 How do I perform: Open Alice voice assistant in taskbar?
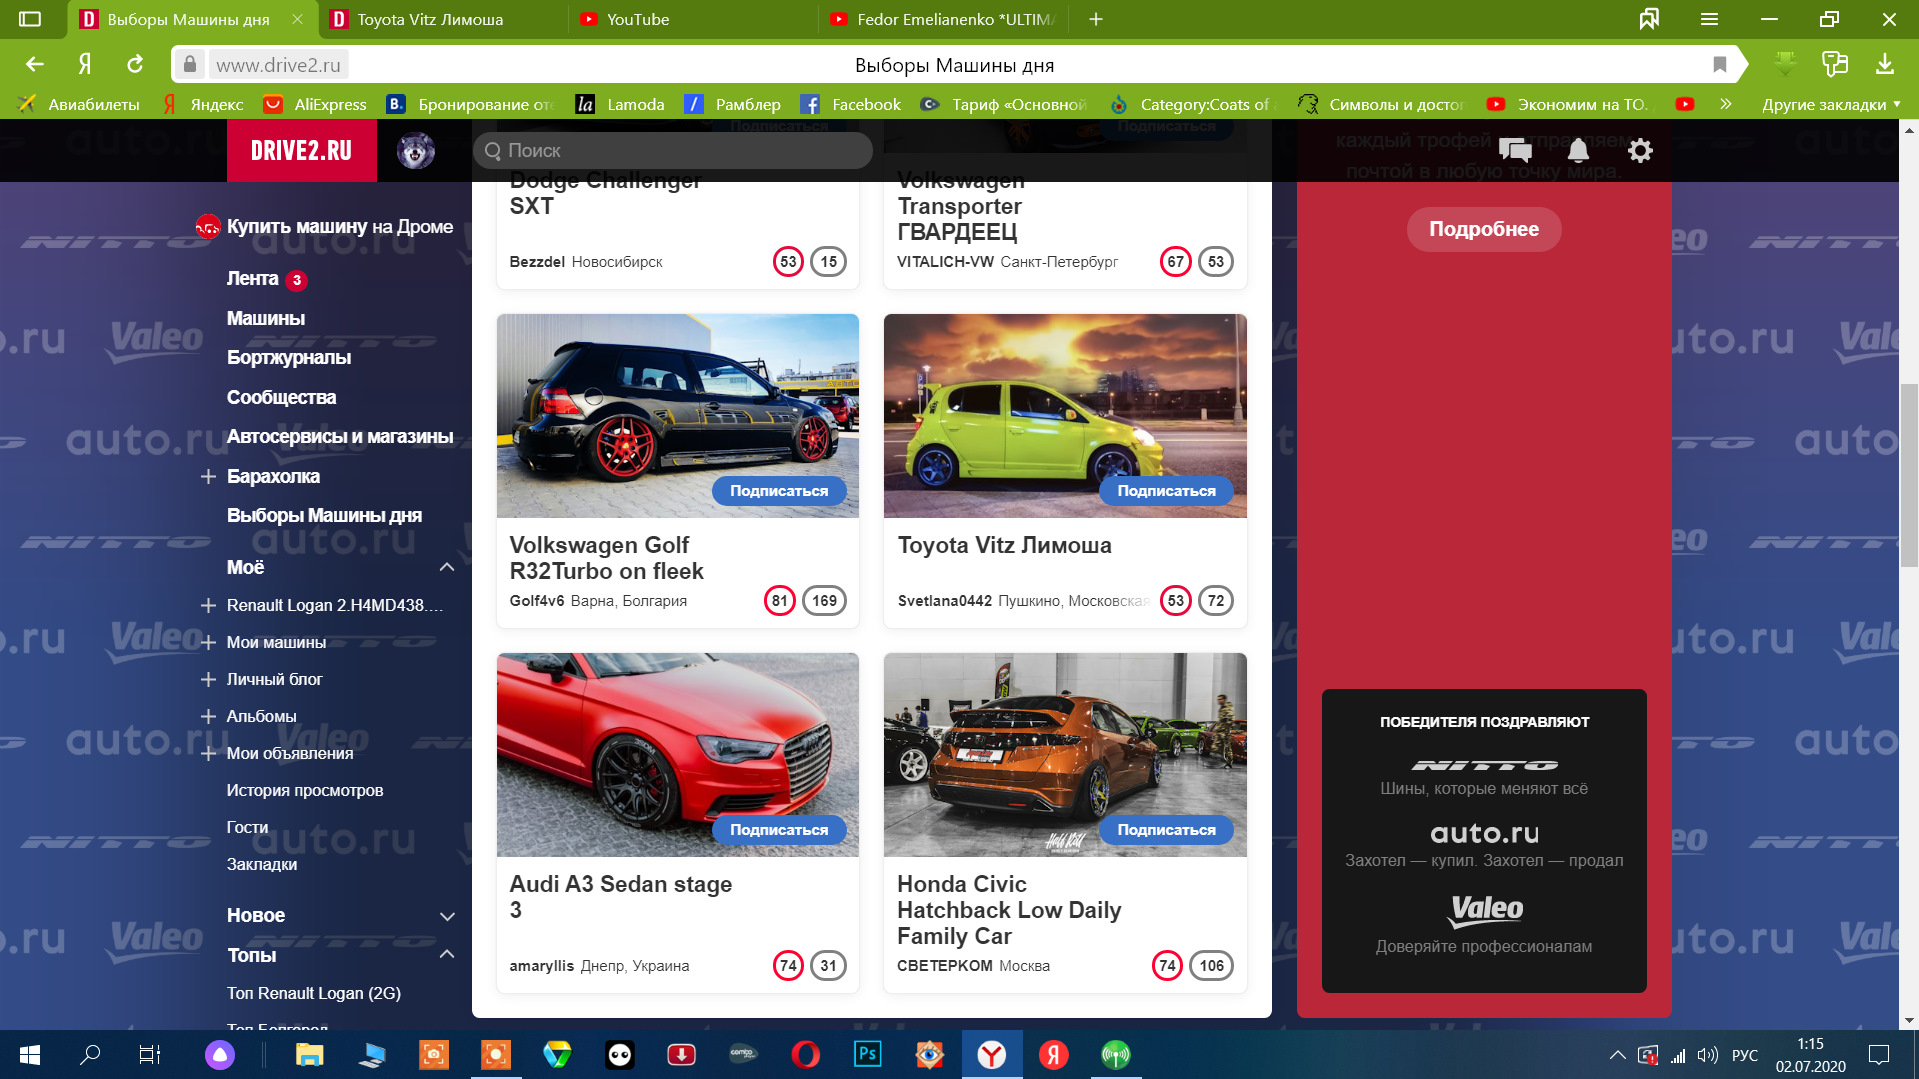tap(220, 1054)
